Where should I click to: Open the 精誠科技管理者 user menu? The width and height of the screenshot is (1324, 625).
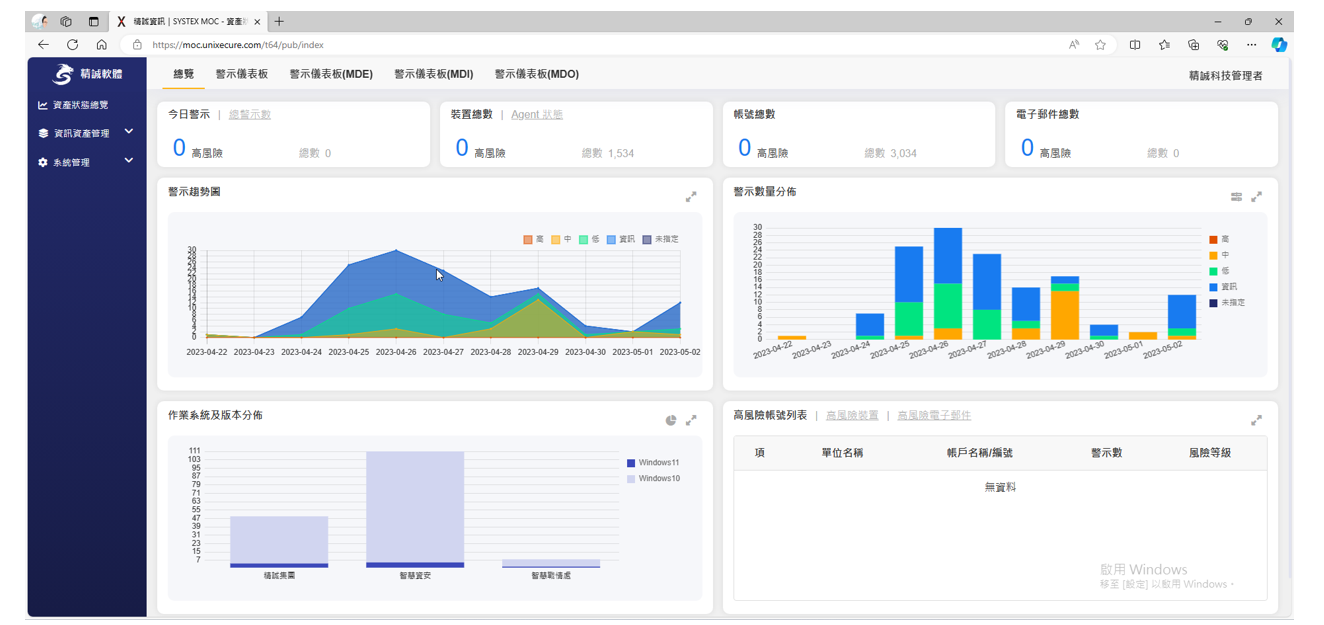coord(1225,75)
